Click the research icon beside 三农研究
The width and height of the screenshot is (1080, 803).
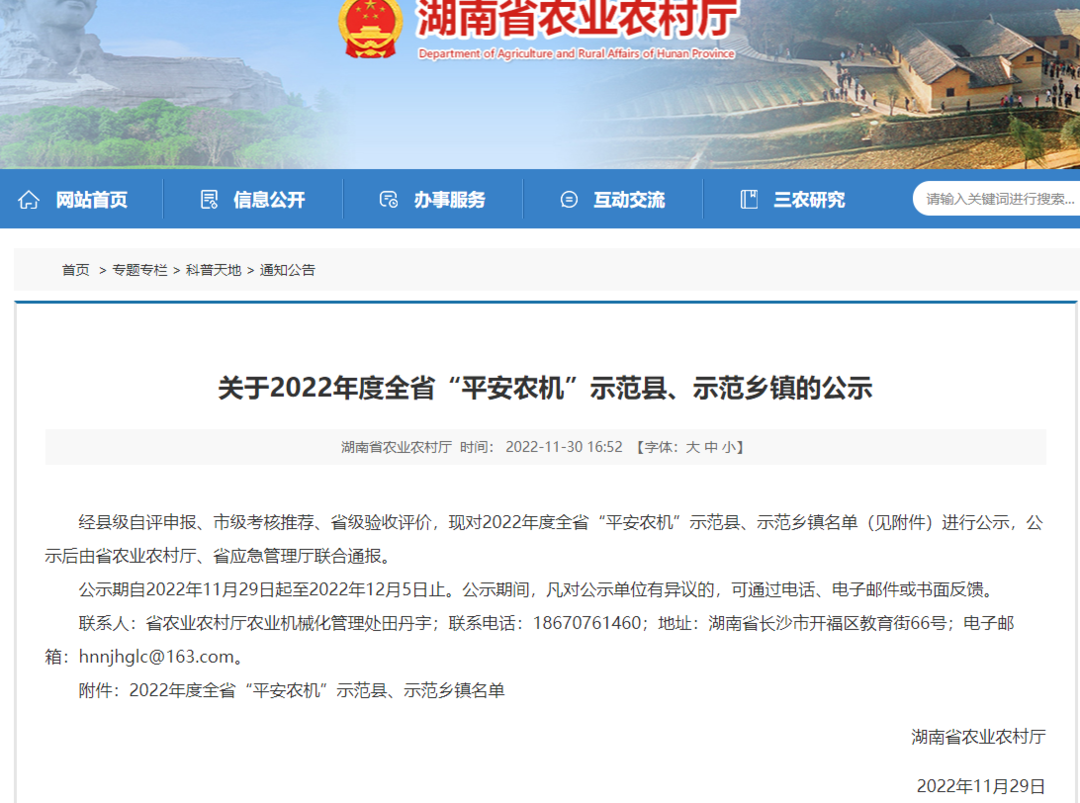(x=747, y=199)
